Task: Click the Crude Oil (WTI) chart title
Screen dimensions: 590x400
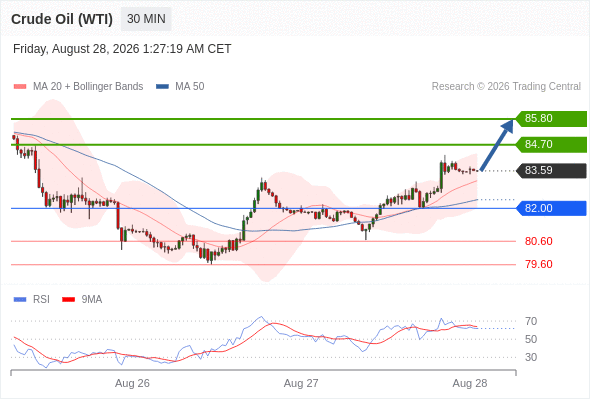Action: click(x=62, y=19)
